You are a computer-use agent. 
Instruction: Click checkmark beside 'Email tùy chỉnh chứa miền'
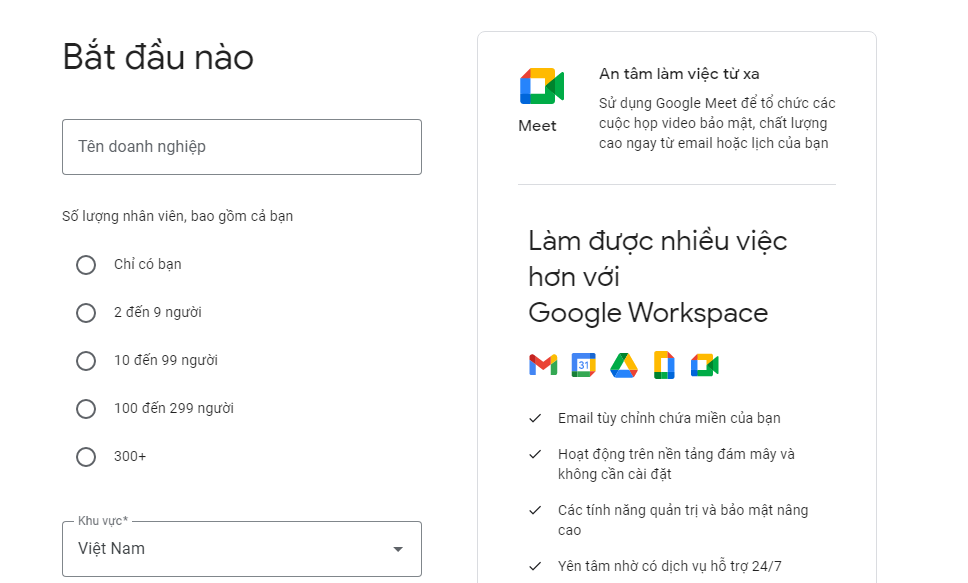point(535,419)
